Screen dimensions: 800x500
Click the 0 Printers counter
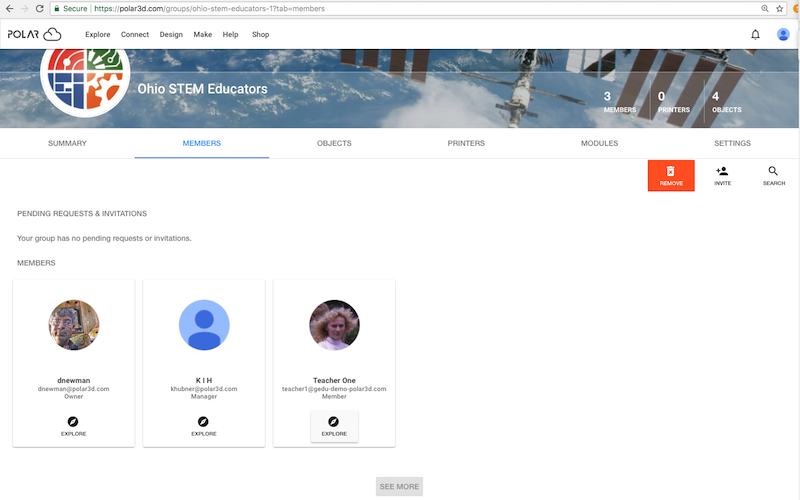click(x=673, y=102)
